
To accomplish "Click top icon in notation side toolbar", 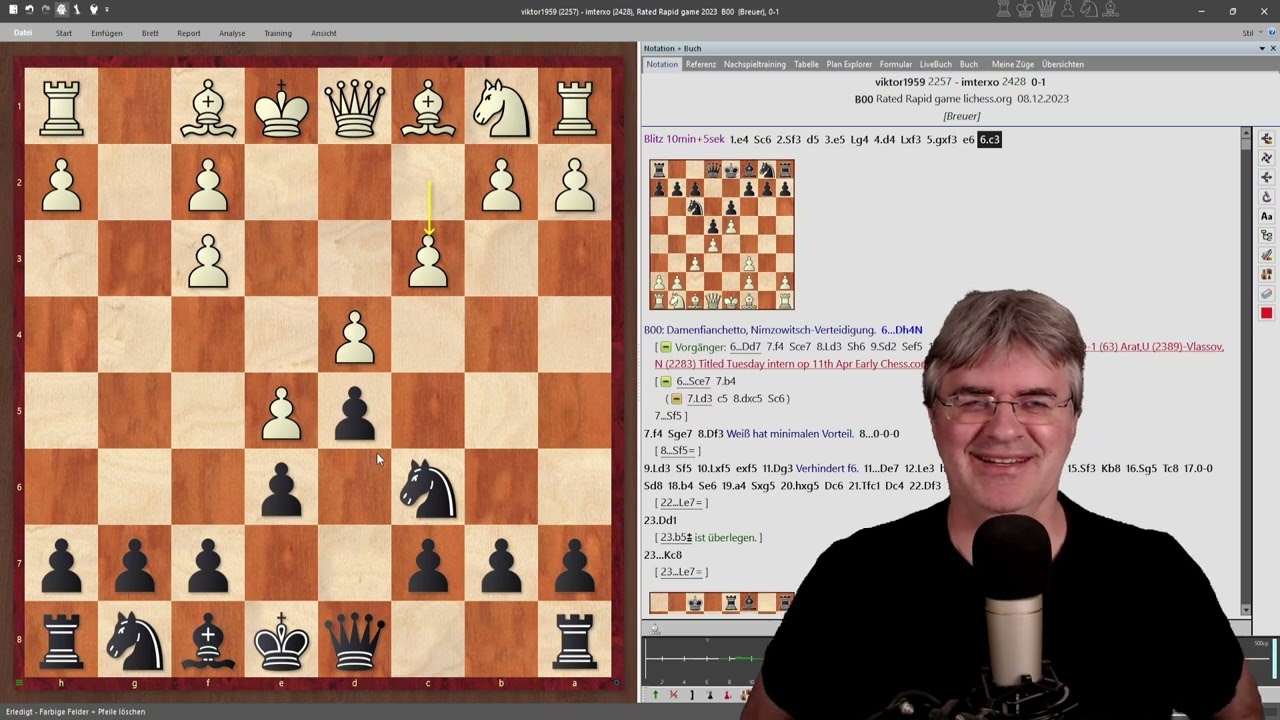I will click(1266, 139).
